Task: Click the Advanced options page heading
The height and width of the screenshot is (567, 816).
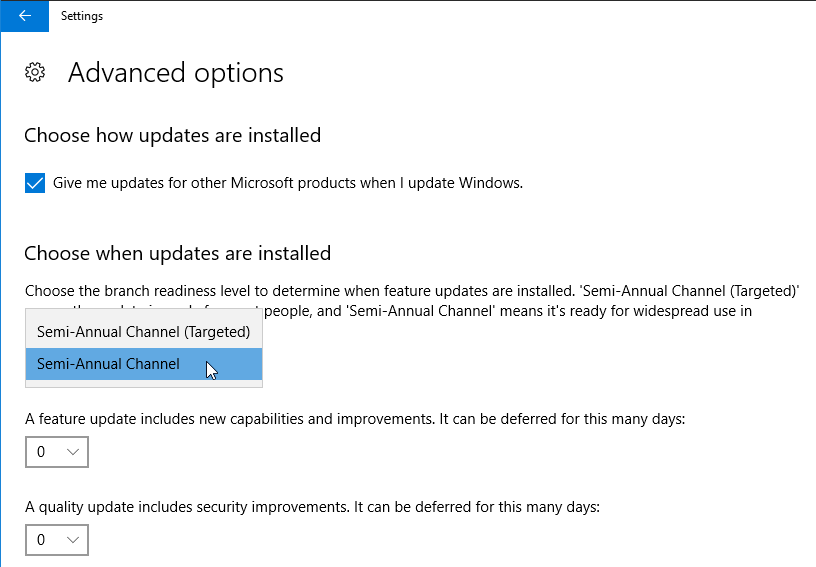Action: tap(176, 72)
